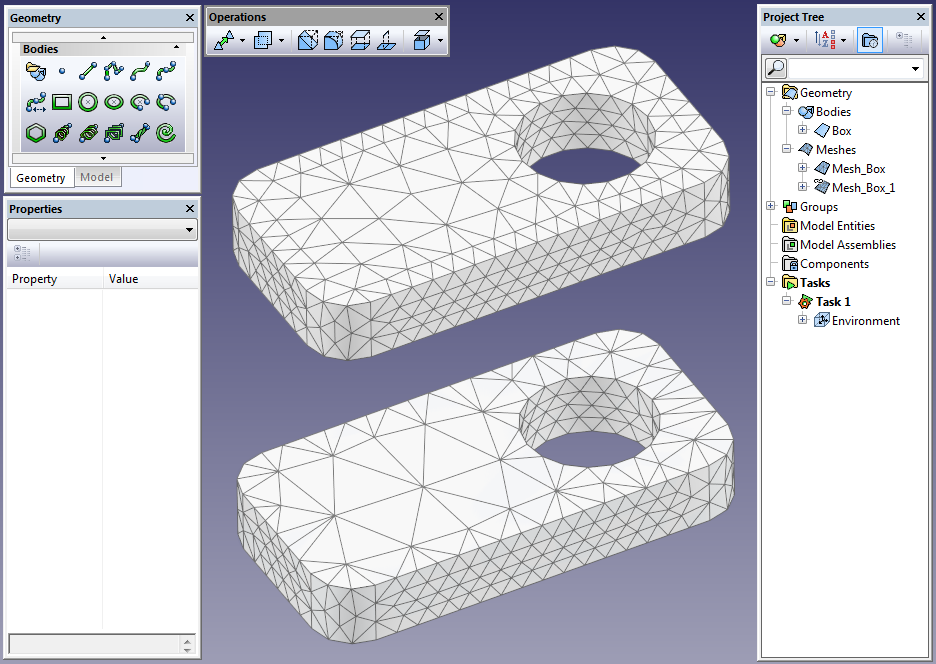The image size is (936, 664).
Task: Expand the Mesh_Box tree node
Action: [x=802, y=169]
